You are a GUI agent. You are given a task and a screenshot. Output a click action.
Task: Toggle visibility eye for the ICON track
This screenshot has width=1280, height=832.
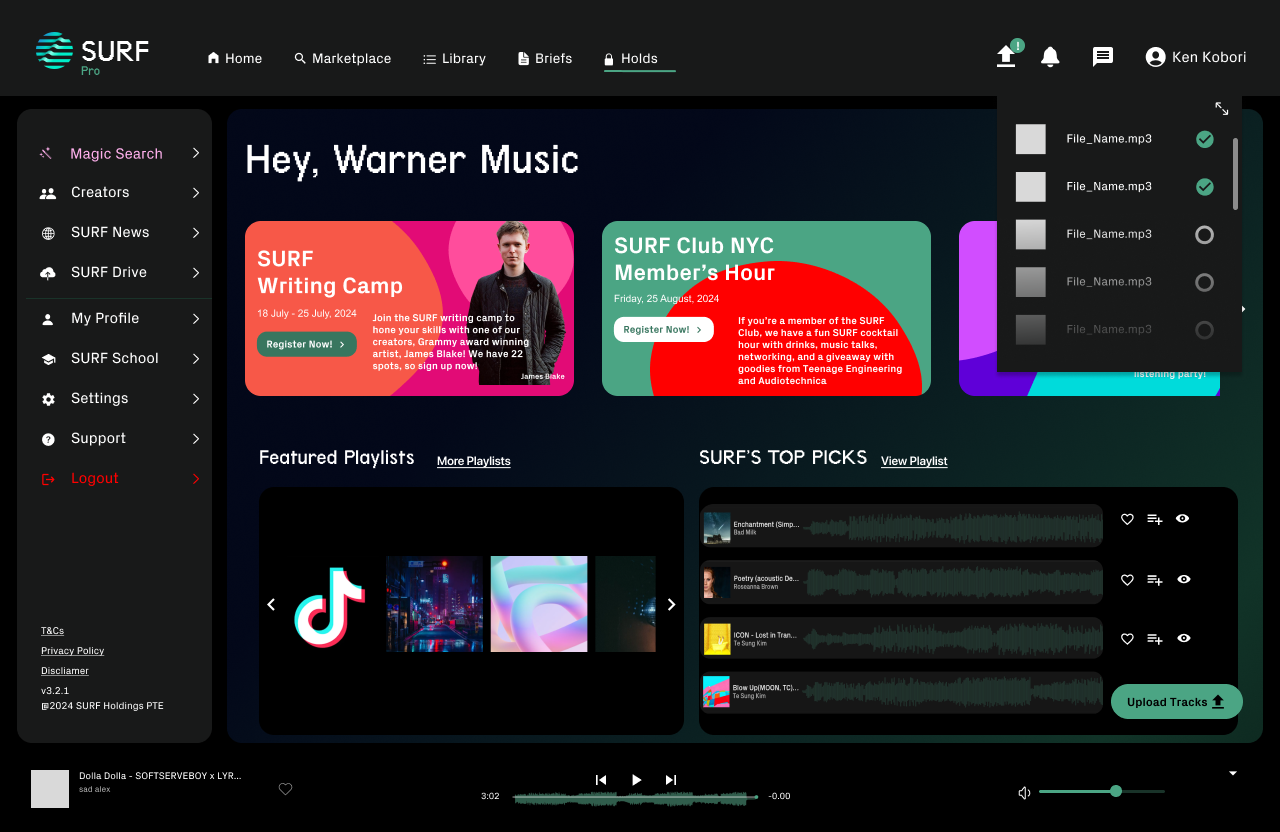coord(1184,638)
